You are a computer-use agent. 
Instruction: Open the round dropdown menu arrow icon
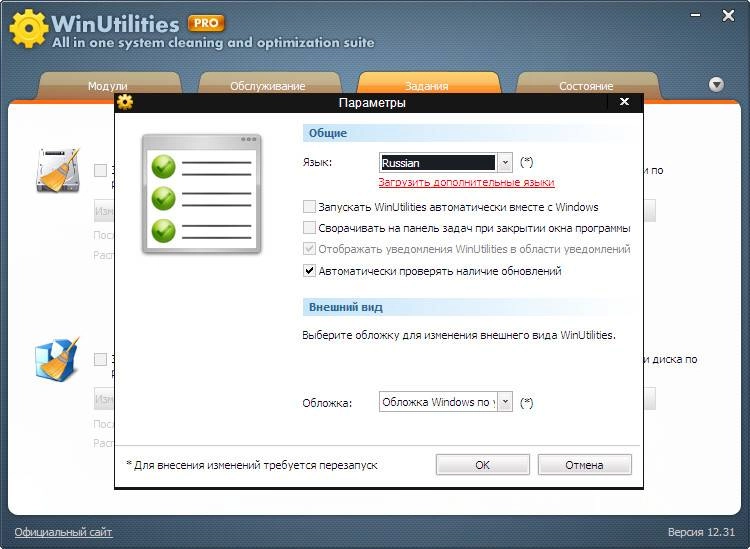(x=716, y=85)
